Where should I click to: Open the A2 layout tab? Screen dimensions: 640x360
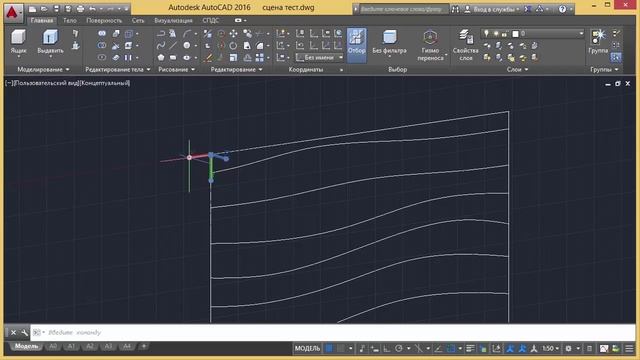[89, 347]
